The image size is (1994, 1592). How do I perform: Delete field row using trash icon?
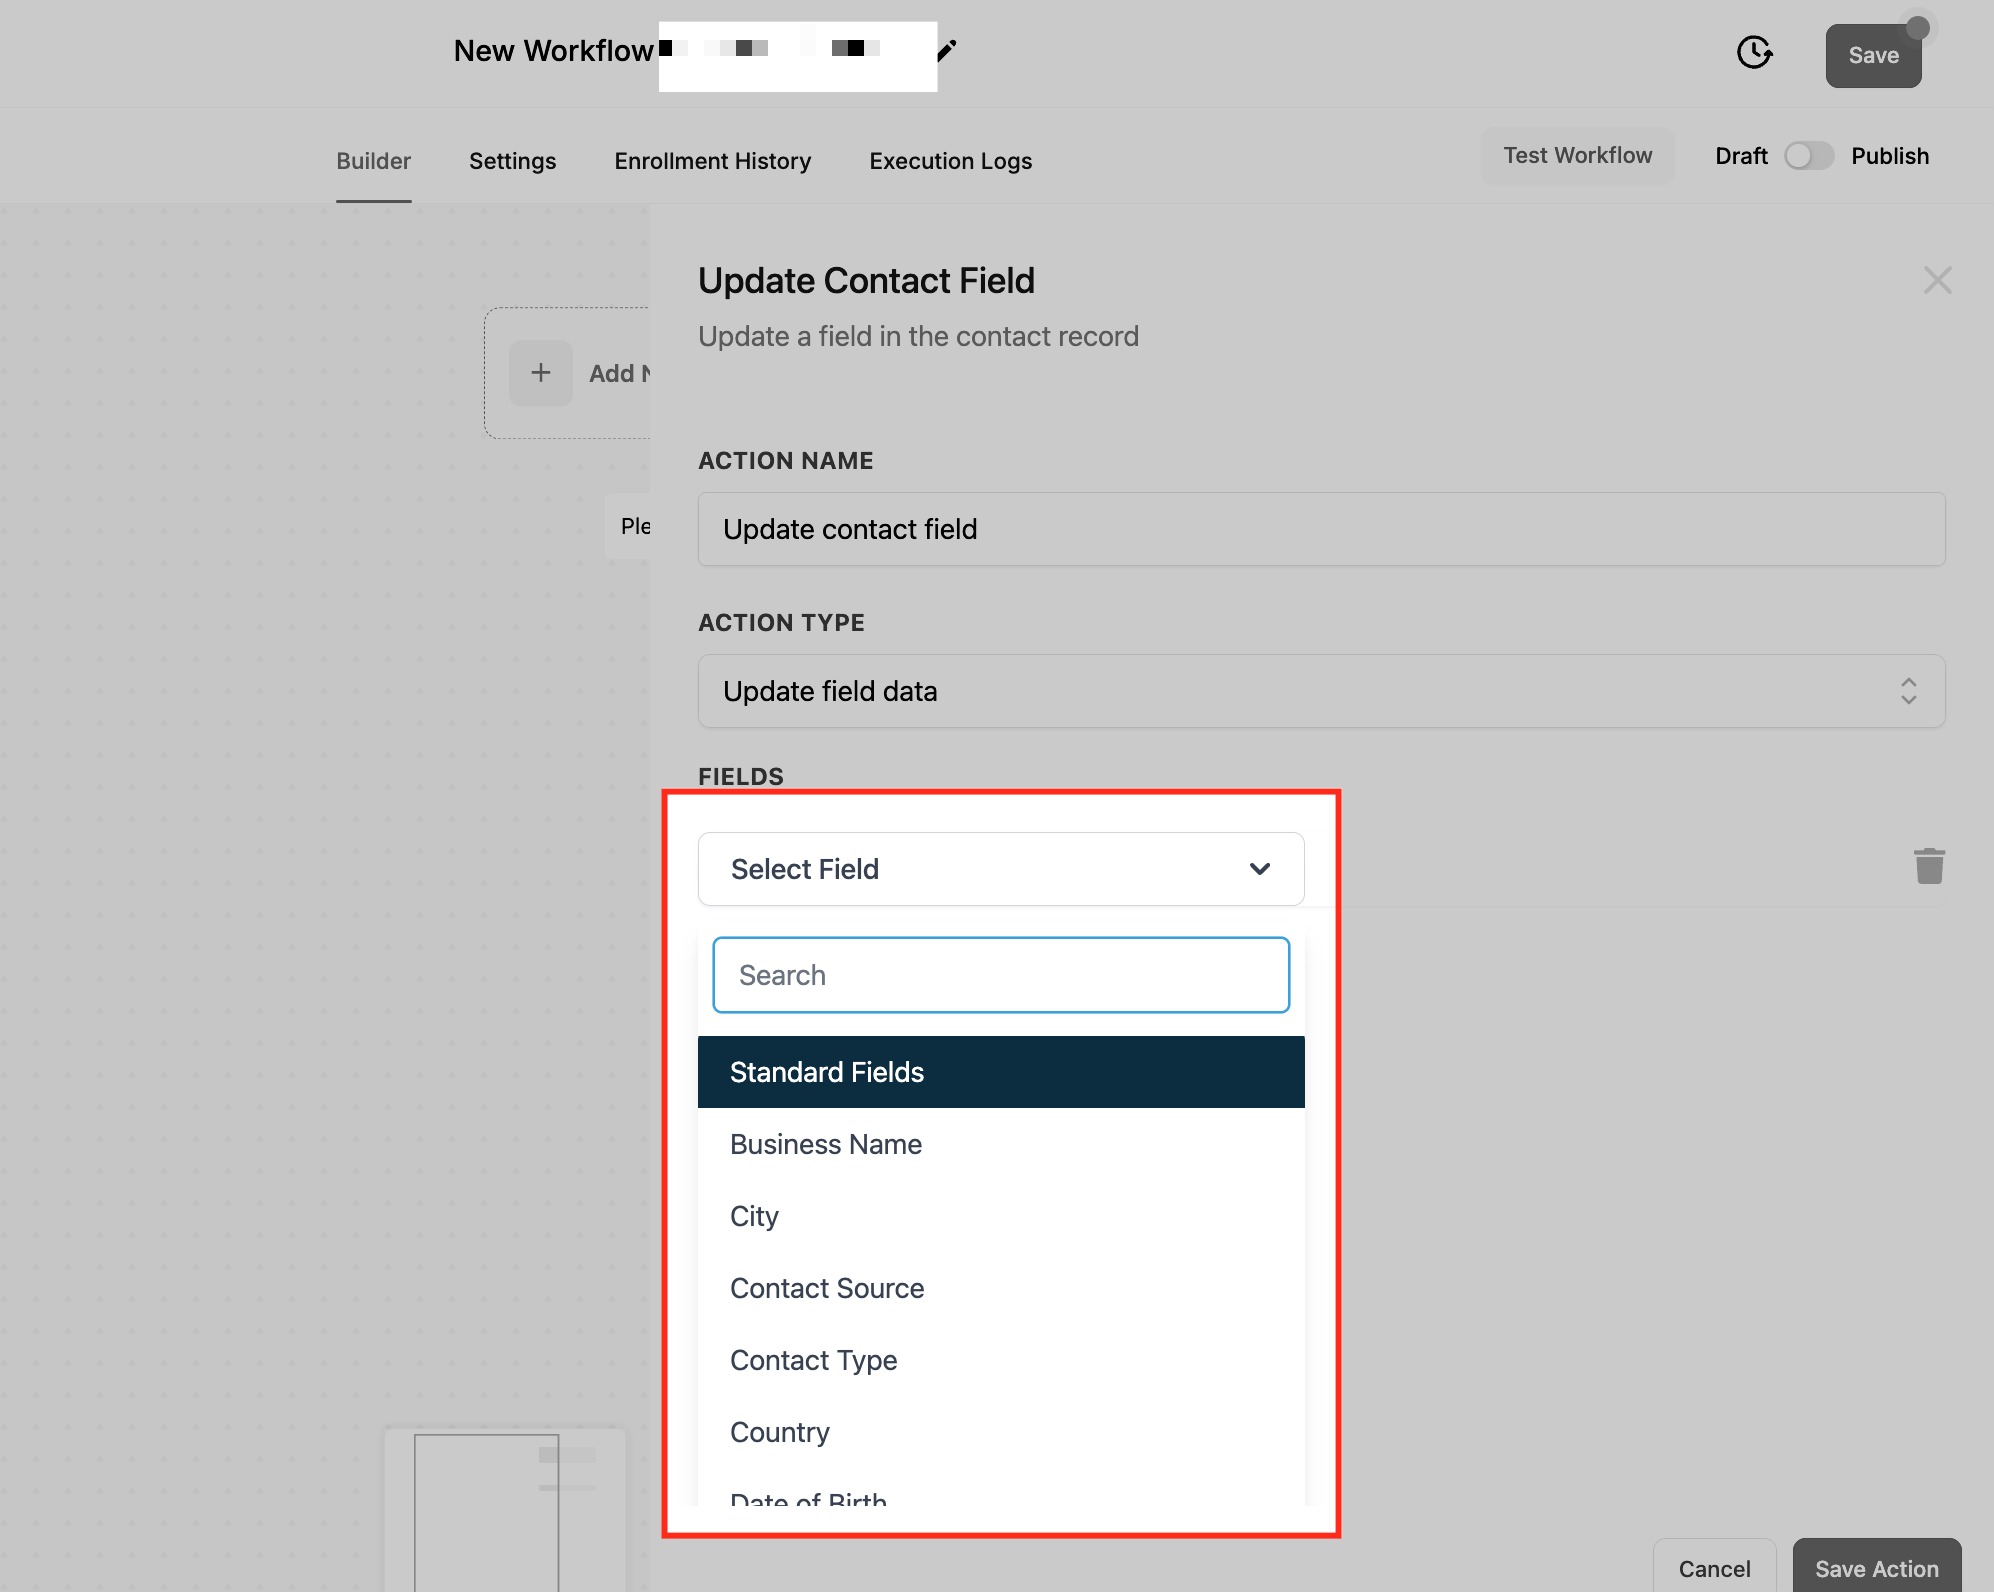[x=1929, y=866]
